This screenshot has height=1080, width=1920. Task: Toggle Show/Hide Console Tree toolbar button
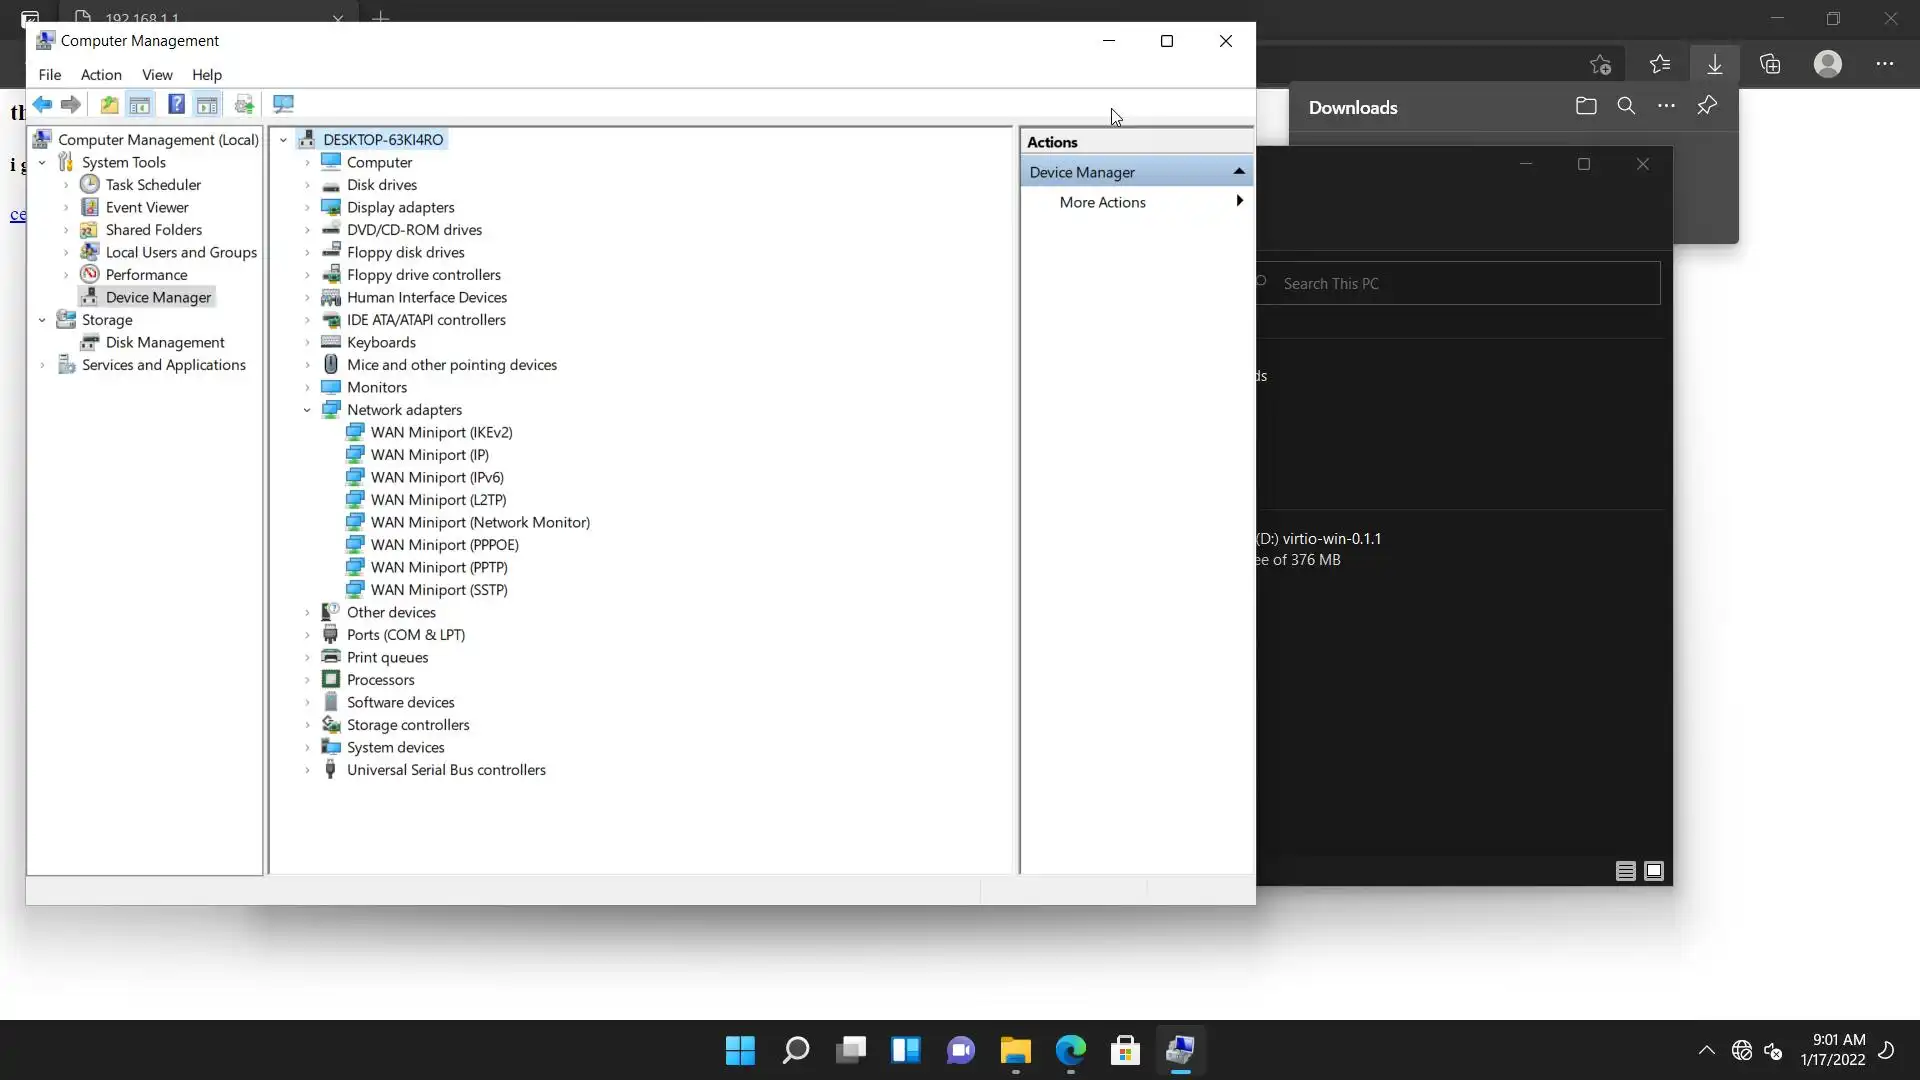click(x=140, y=104)
